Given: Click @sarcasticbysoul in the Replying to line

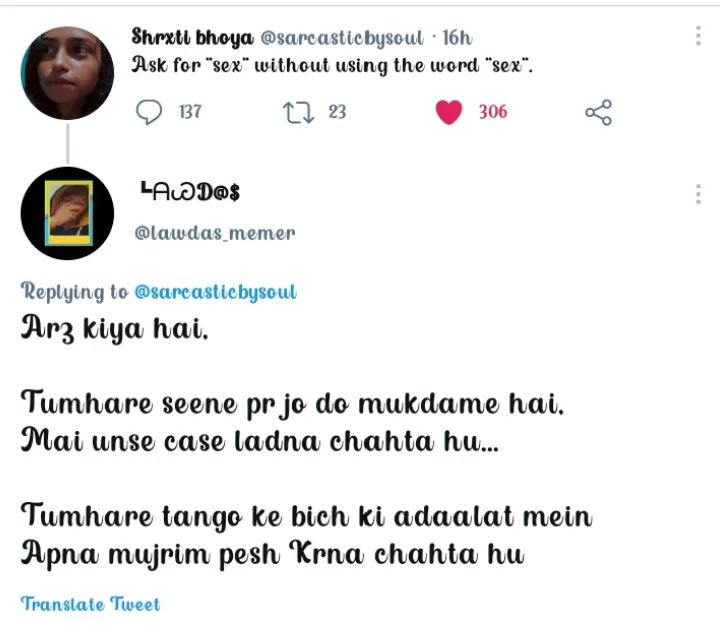Looking at the screenshot, I should coord(215,292).
